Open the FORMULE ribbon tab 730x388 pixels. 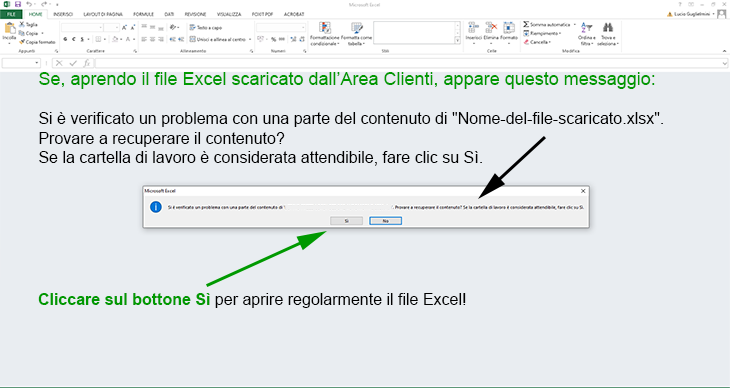[143, 14]
